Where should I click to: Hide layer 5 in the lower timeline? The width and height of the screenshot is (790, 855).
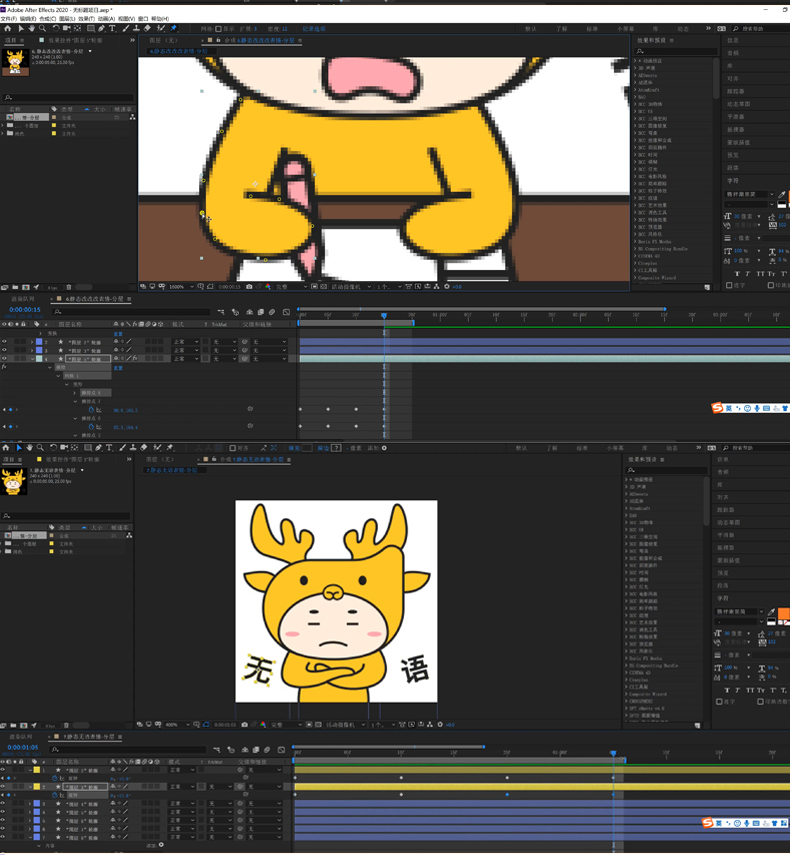coord(3,821)
